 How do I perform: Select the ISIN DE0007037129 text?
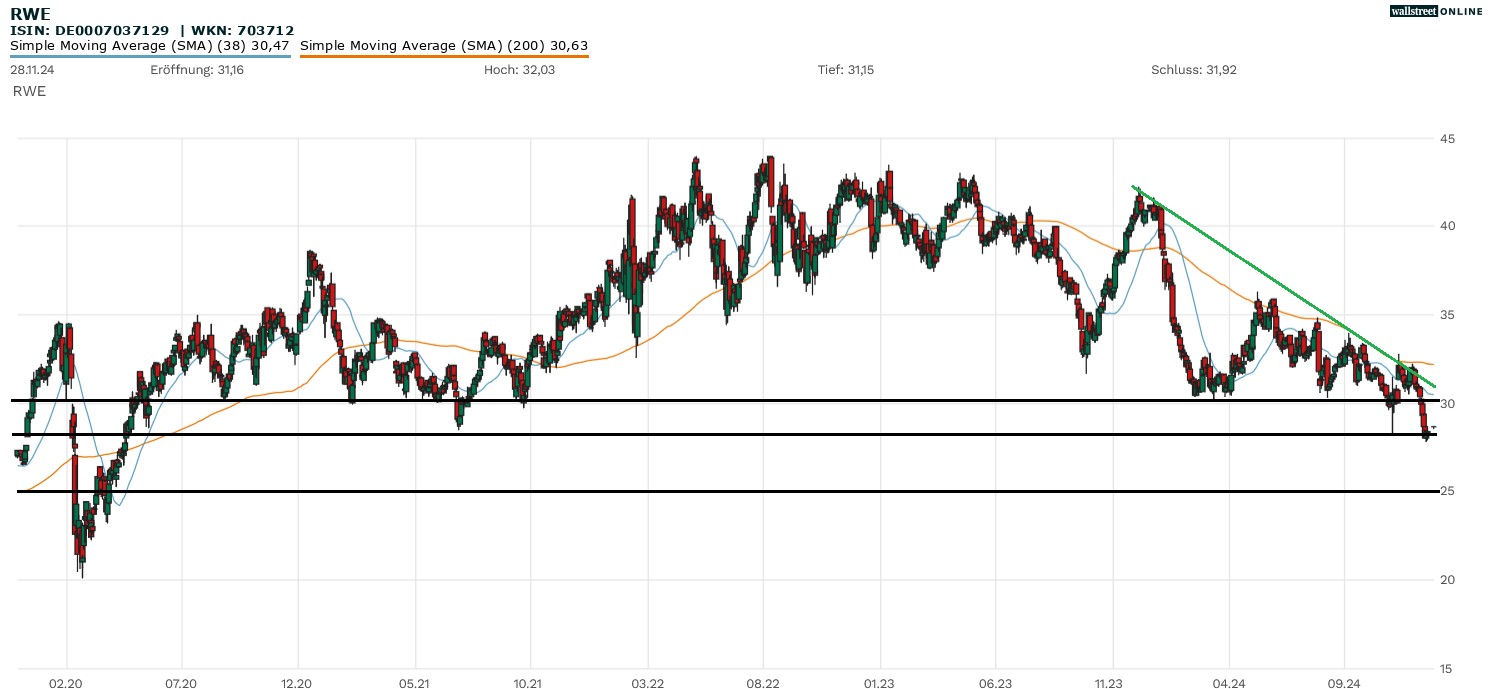point(89,31)
